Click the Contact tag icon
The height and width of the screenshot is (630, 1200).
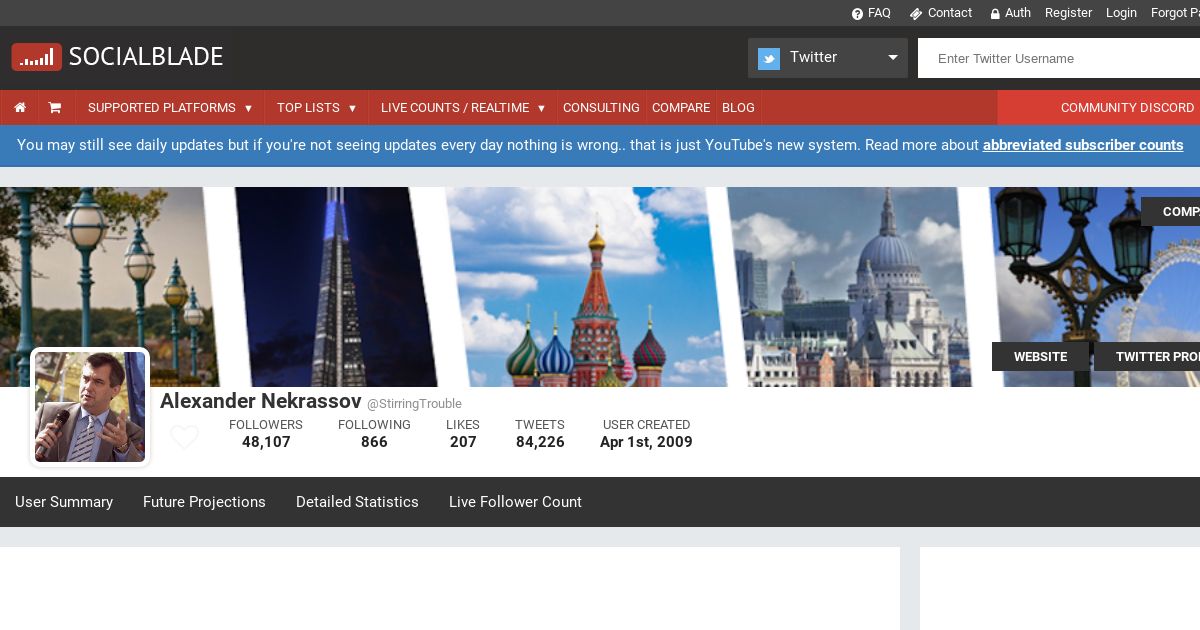click(x=916, y=14)
